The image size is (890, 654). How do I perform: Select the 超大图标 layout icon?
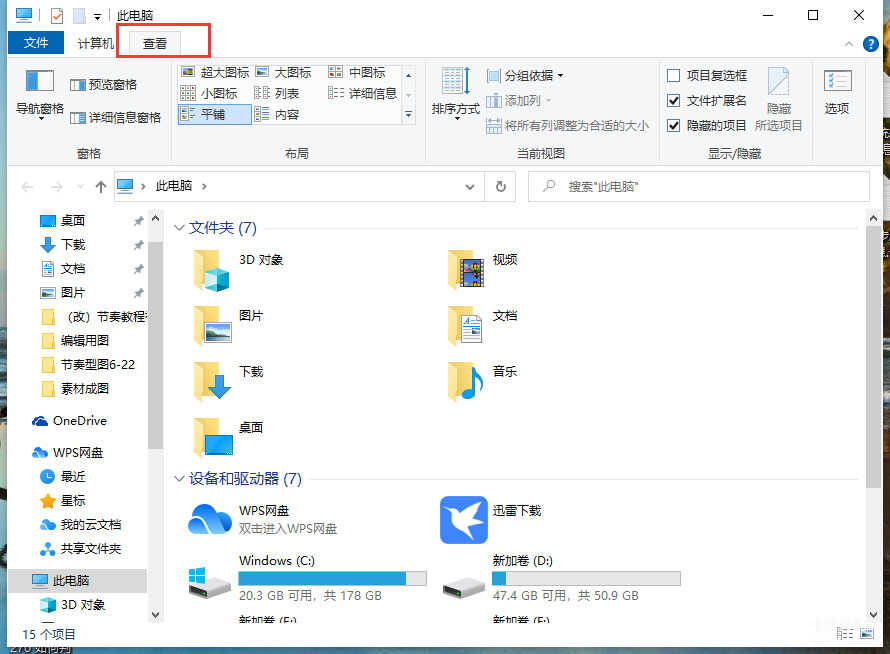coord(188,72)
